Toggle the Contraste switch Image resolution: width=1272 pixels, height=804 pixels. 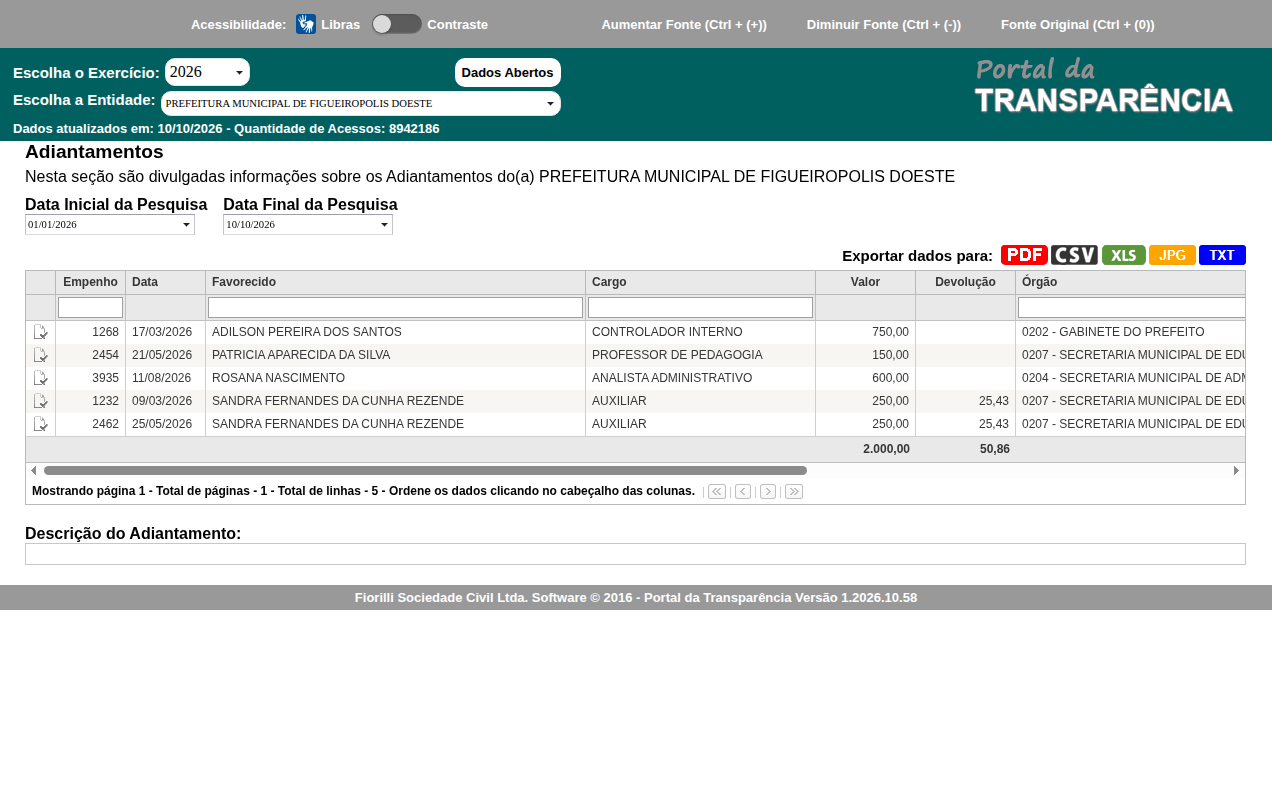pyautogui.click(x=396, y=24)
